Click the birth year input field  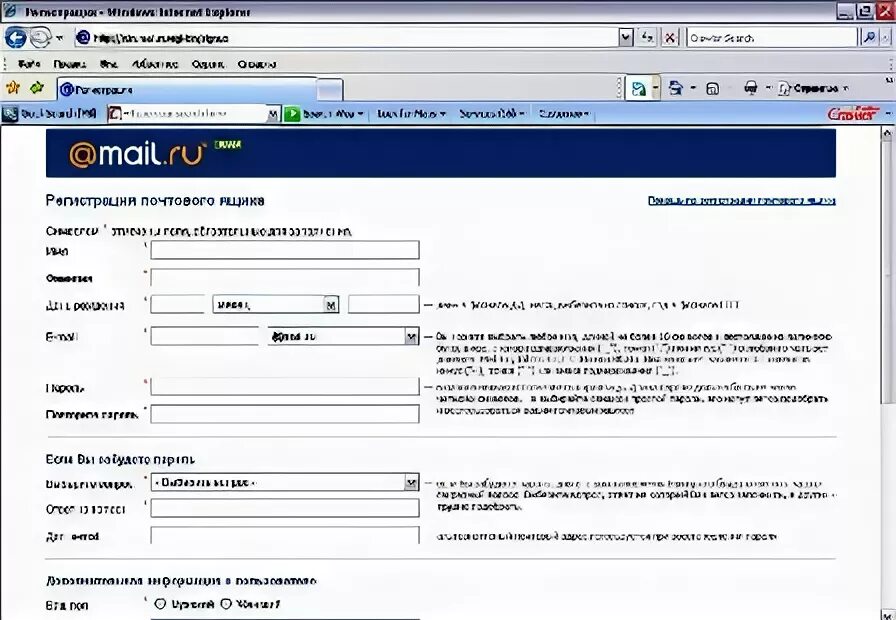pyautogui.click(x=383, y=304)
